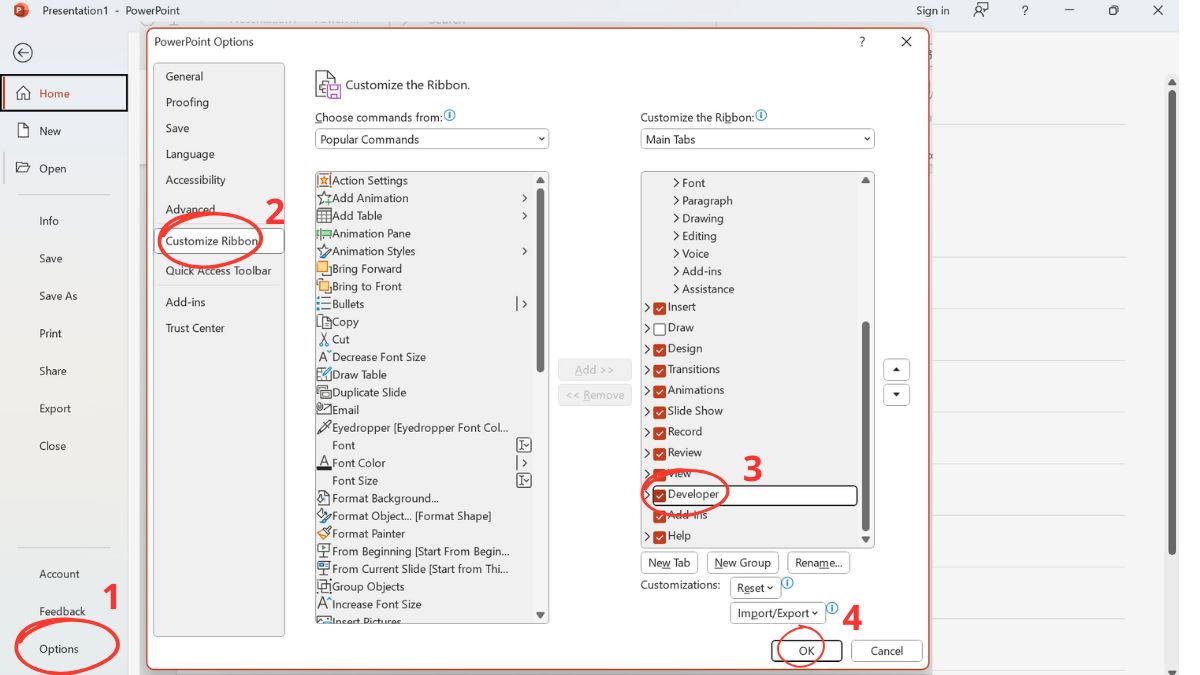Screen dimensions: 1200x675
Task: Click Sign in in title bar
Action: [933, 11]
